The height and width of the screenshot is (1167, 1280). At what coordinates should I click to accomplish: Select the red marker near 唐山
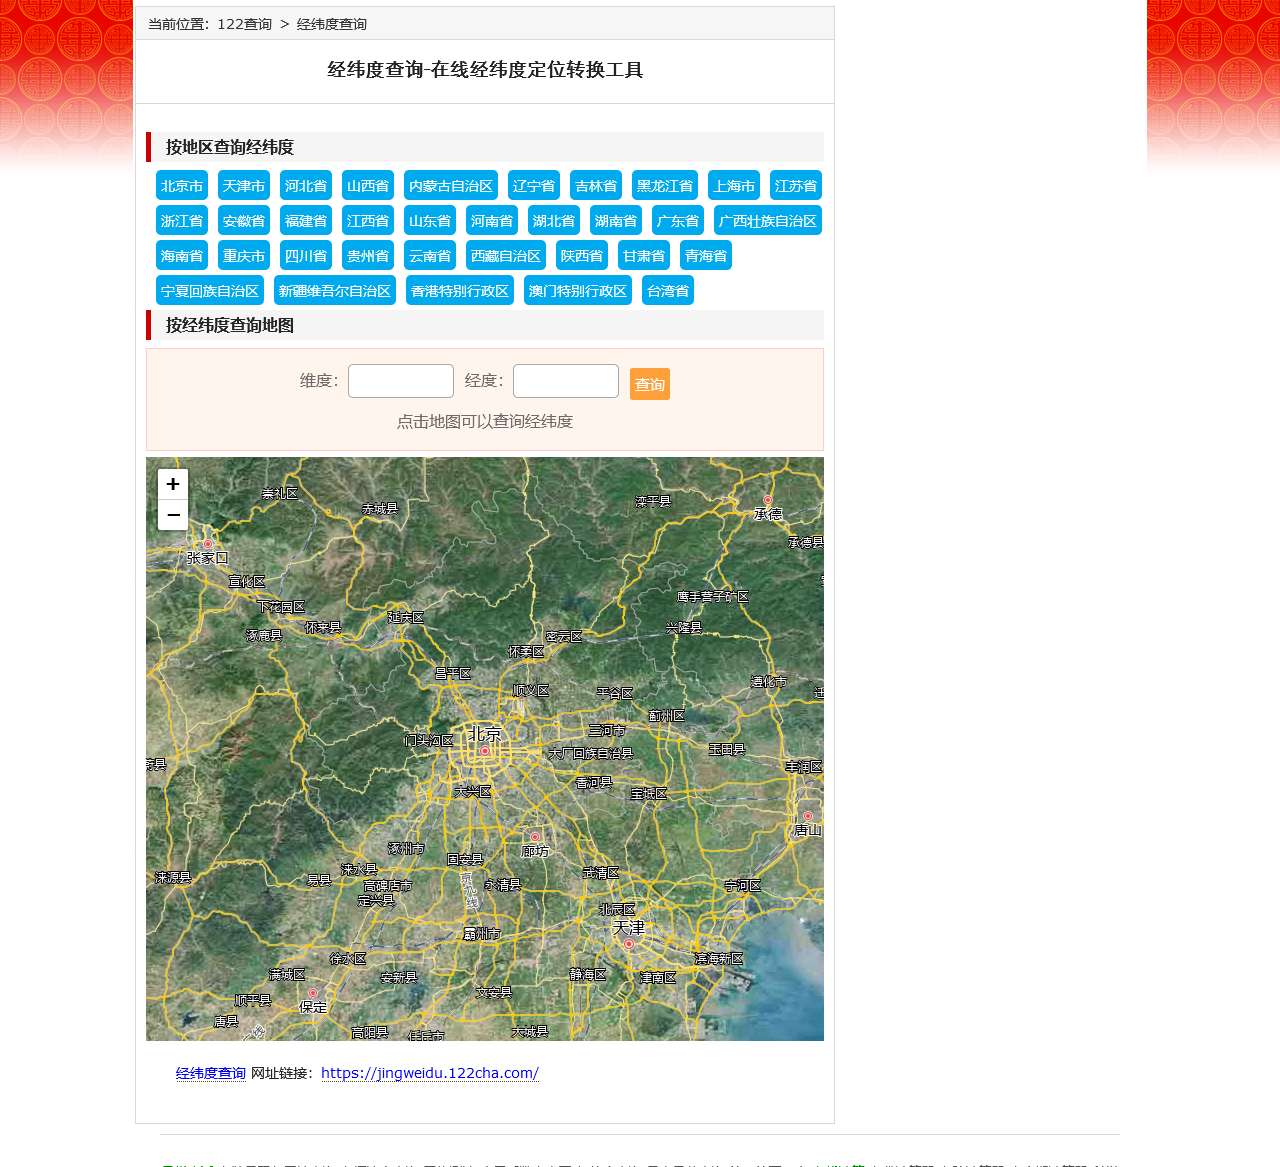[x=807, y=814]
